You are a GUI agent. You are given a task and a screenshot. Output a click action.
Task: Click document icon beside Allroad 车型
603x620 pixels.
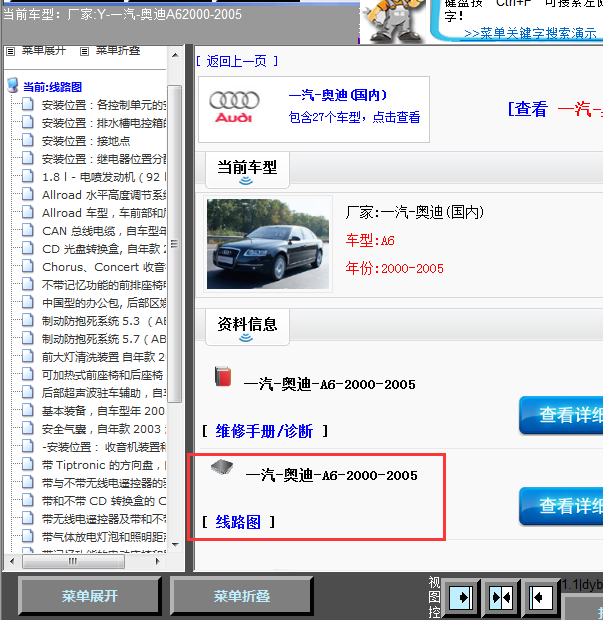pyautogui.click(x=27, y=212)
